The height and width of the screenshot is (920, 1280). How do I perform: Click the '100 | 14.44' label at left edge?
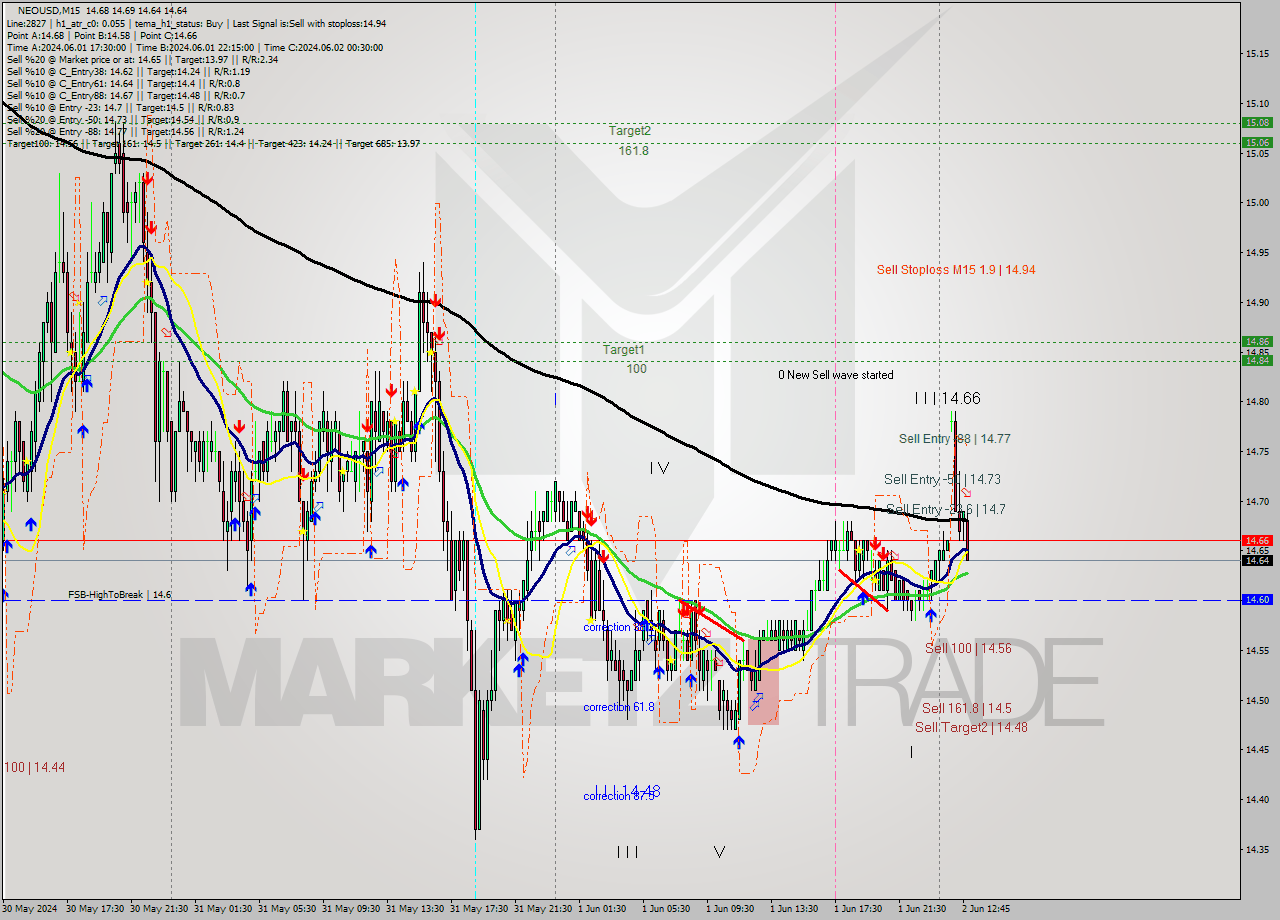34,767
